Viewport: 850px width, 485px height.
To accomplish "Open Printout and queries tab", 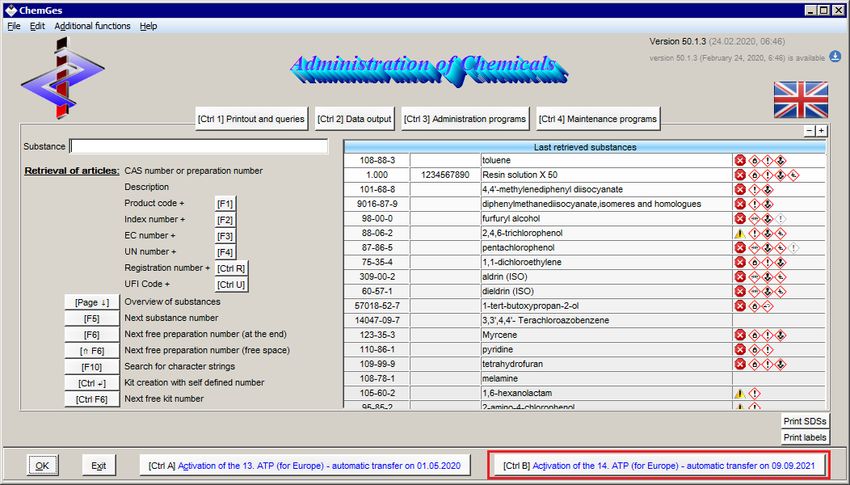I will pos(252,119).
